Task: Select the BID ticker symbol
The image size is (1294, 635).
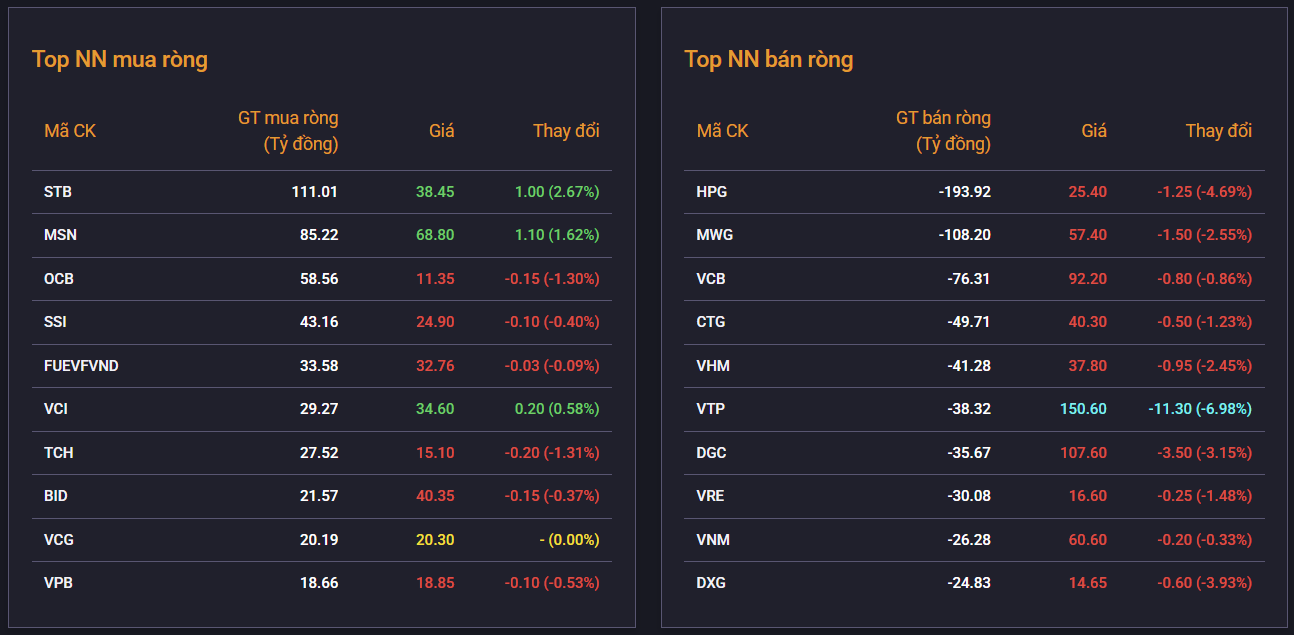Action: click(x=56, y=496)
